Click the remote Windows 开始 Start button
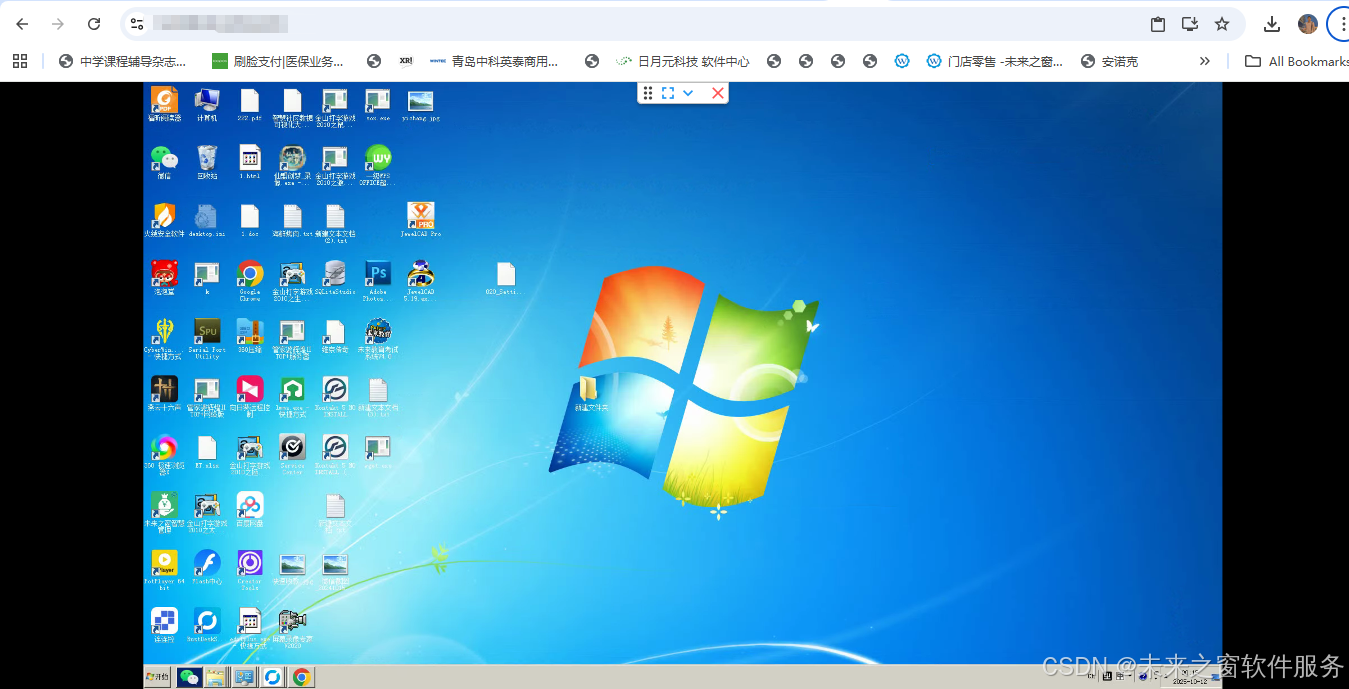 click(x=158, y=677)
